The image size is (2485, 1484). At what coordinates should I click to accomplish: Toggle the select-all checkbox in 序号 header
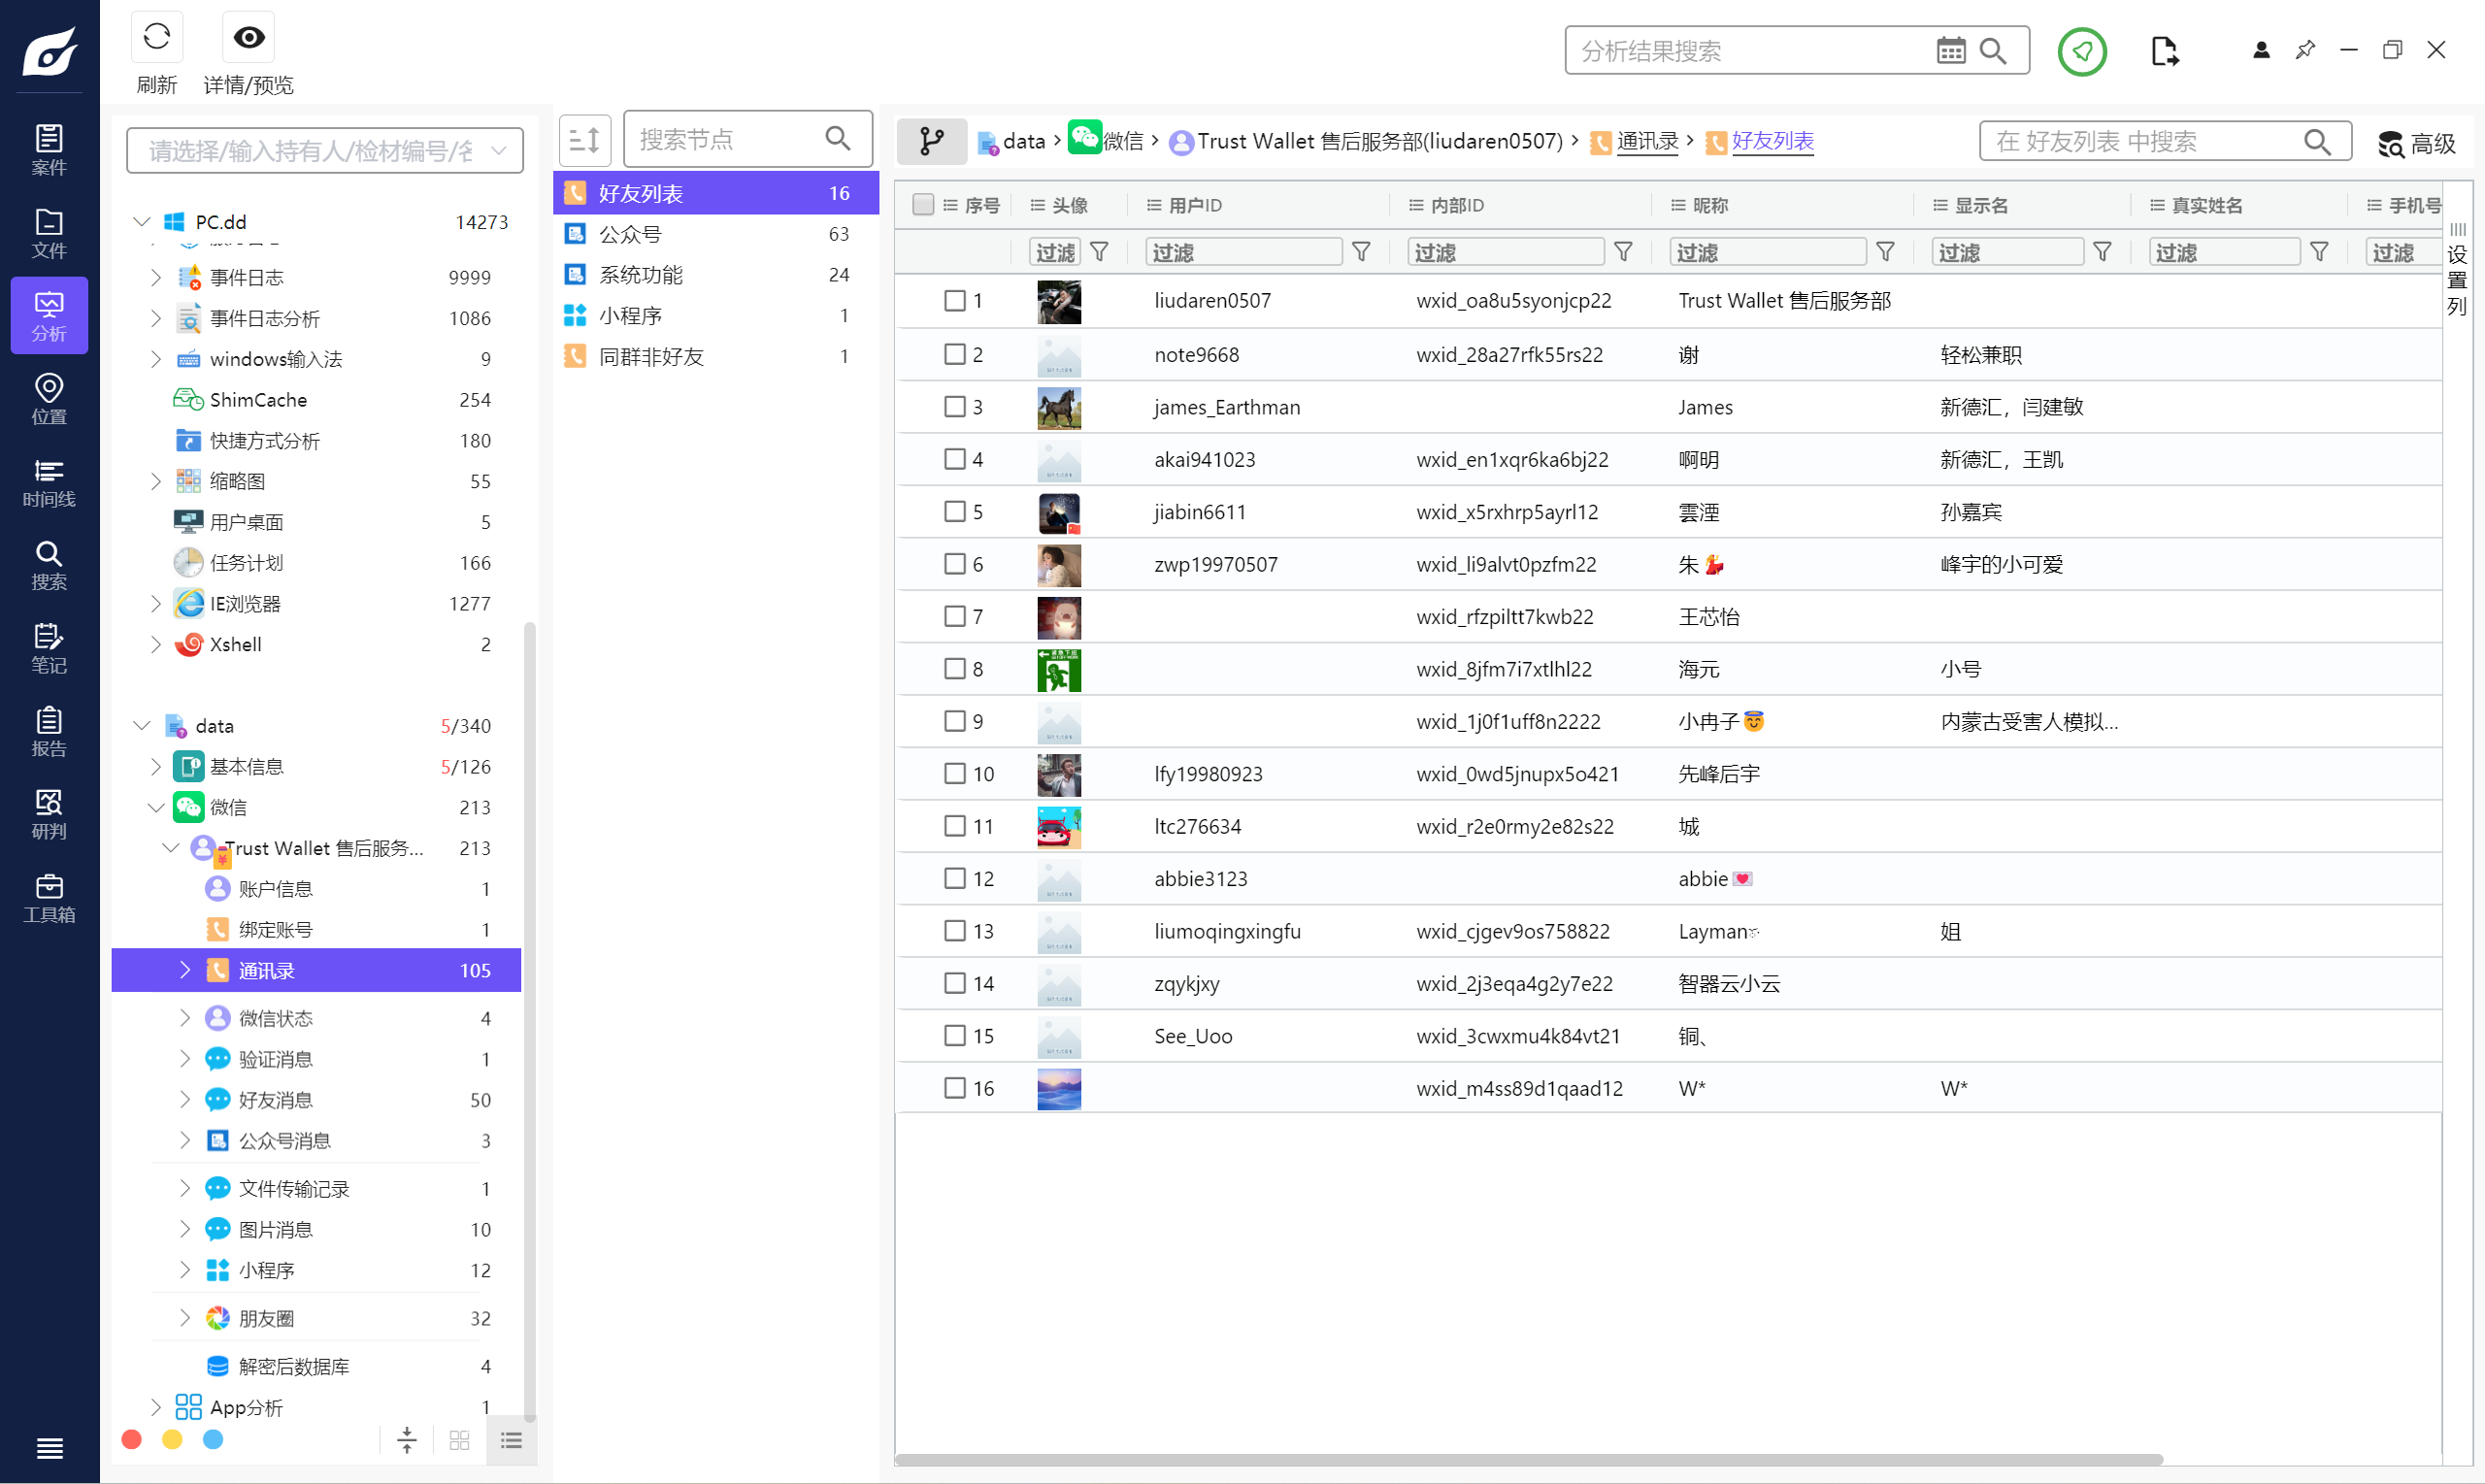pyautogui.click(x=922, y=205)
